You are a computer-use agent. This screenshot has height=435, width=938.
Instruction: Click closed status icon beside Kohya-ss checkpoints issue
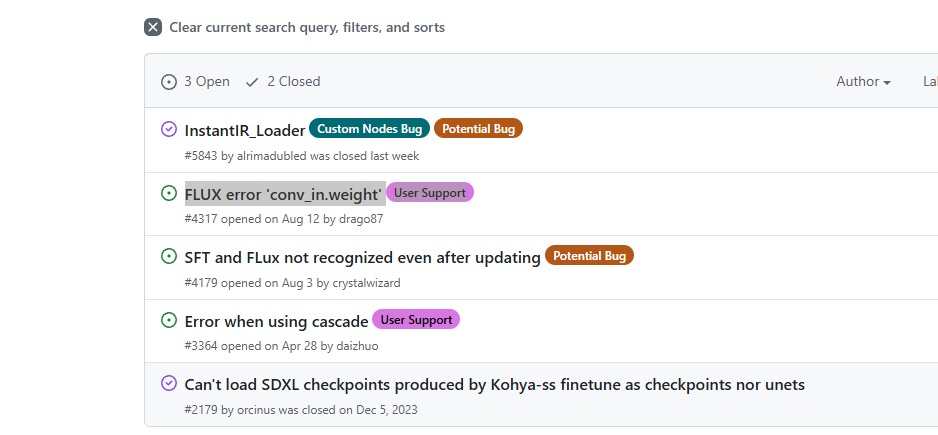point(169,384)
